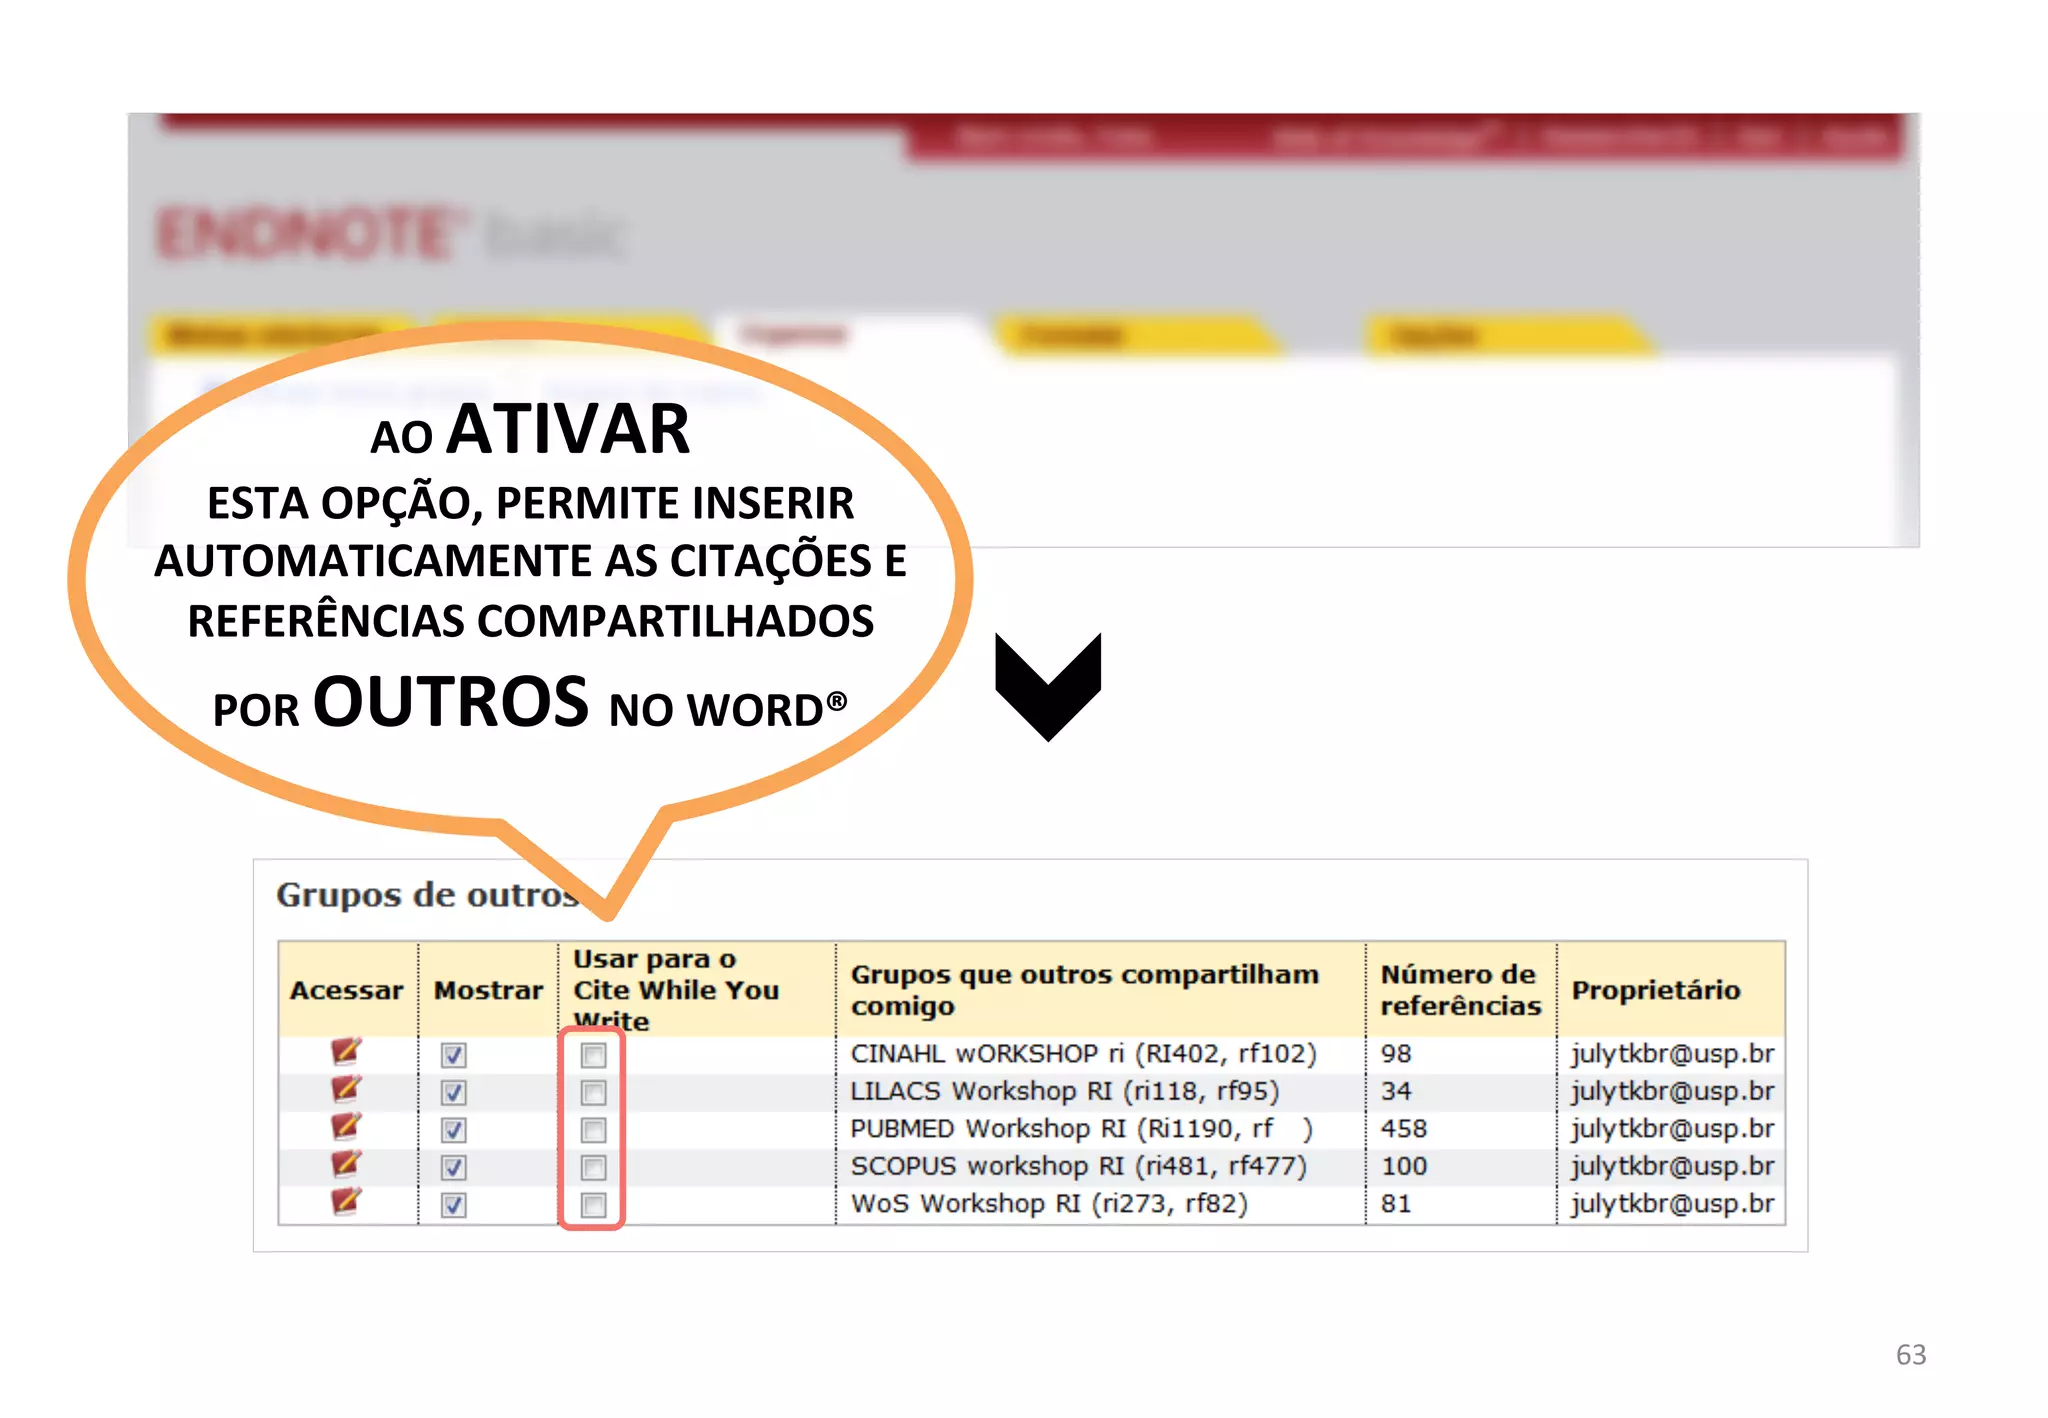The height and width of the screenshot is (1418, 2048).
Task: Click owner julytkbr@usp.br in the PUBMED row
Action: click(x=1672, y=1129)
